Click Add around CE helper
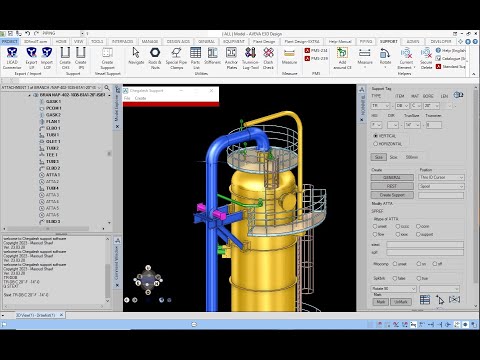 342,58
